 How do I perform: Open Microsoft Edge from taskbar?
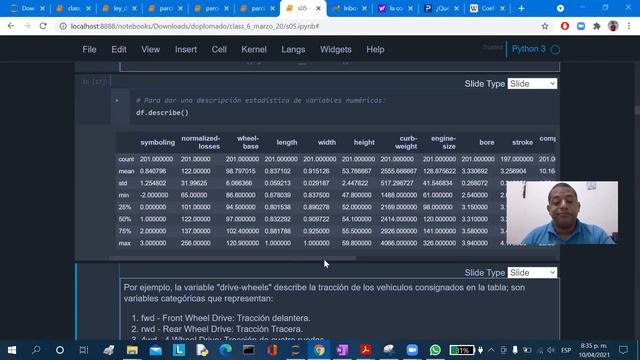(225, 350)
